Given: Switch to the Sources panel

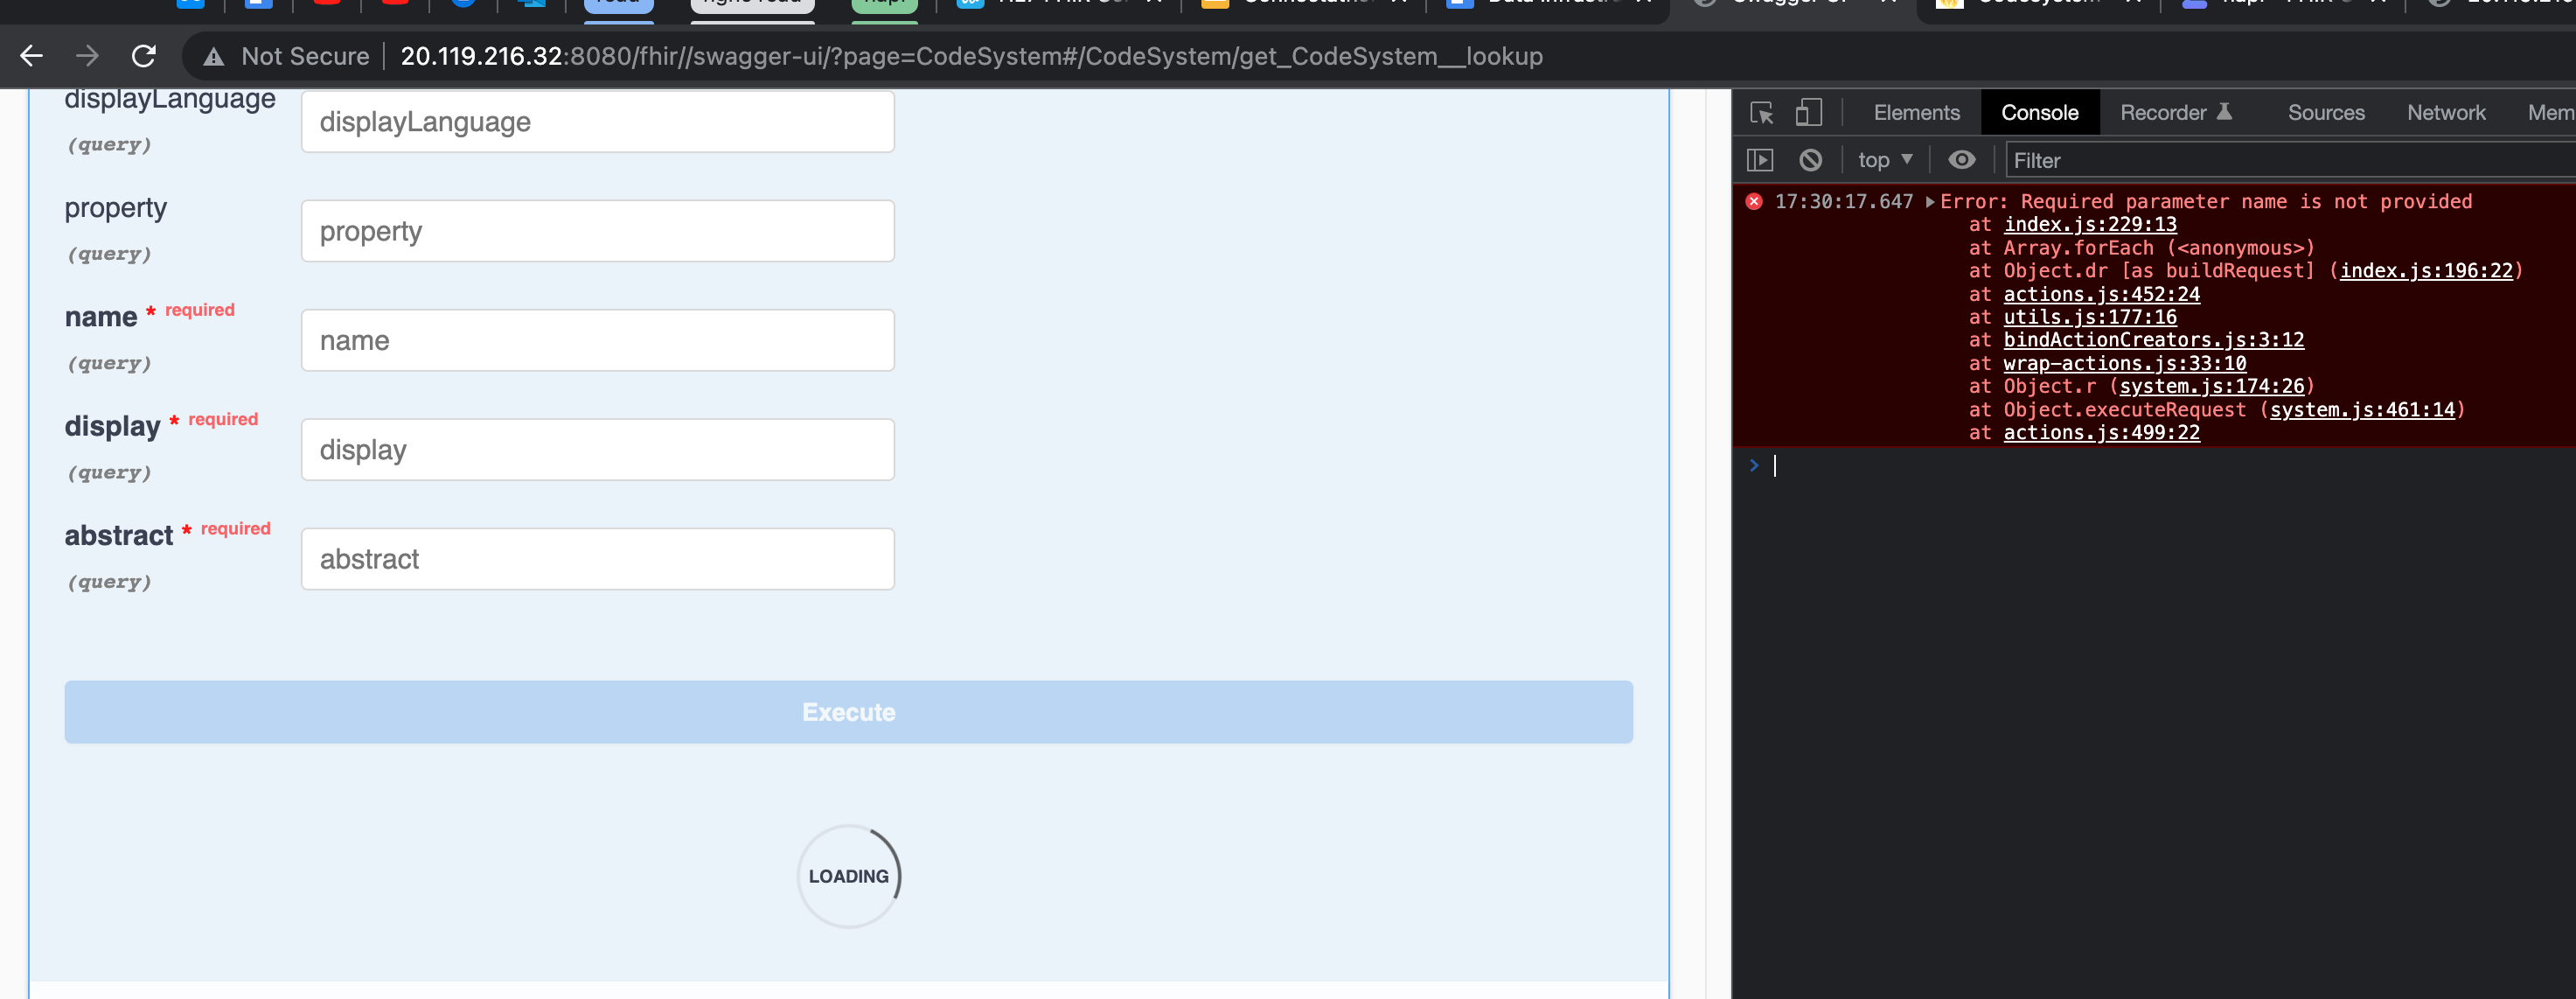Looking at the screenshot, I should click(2325, 112).
